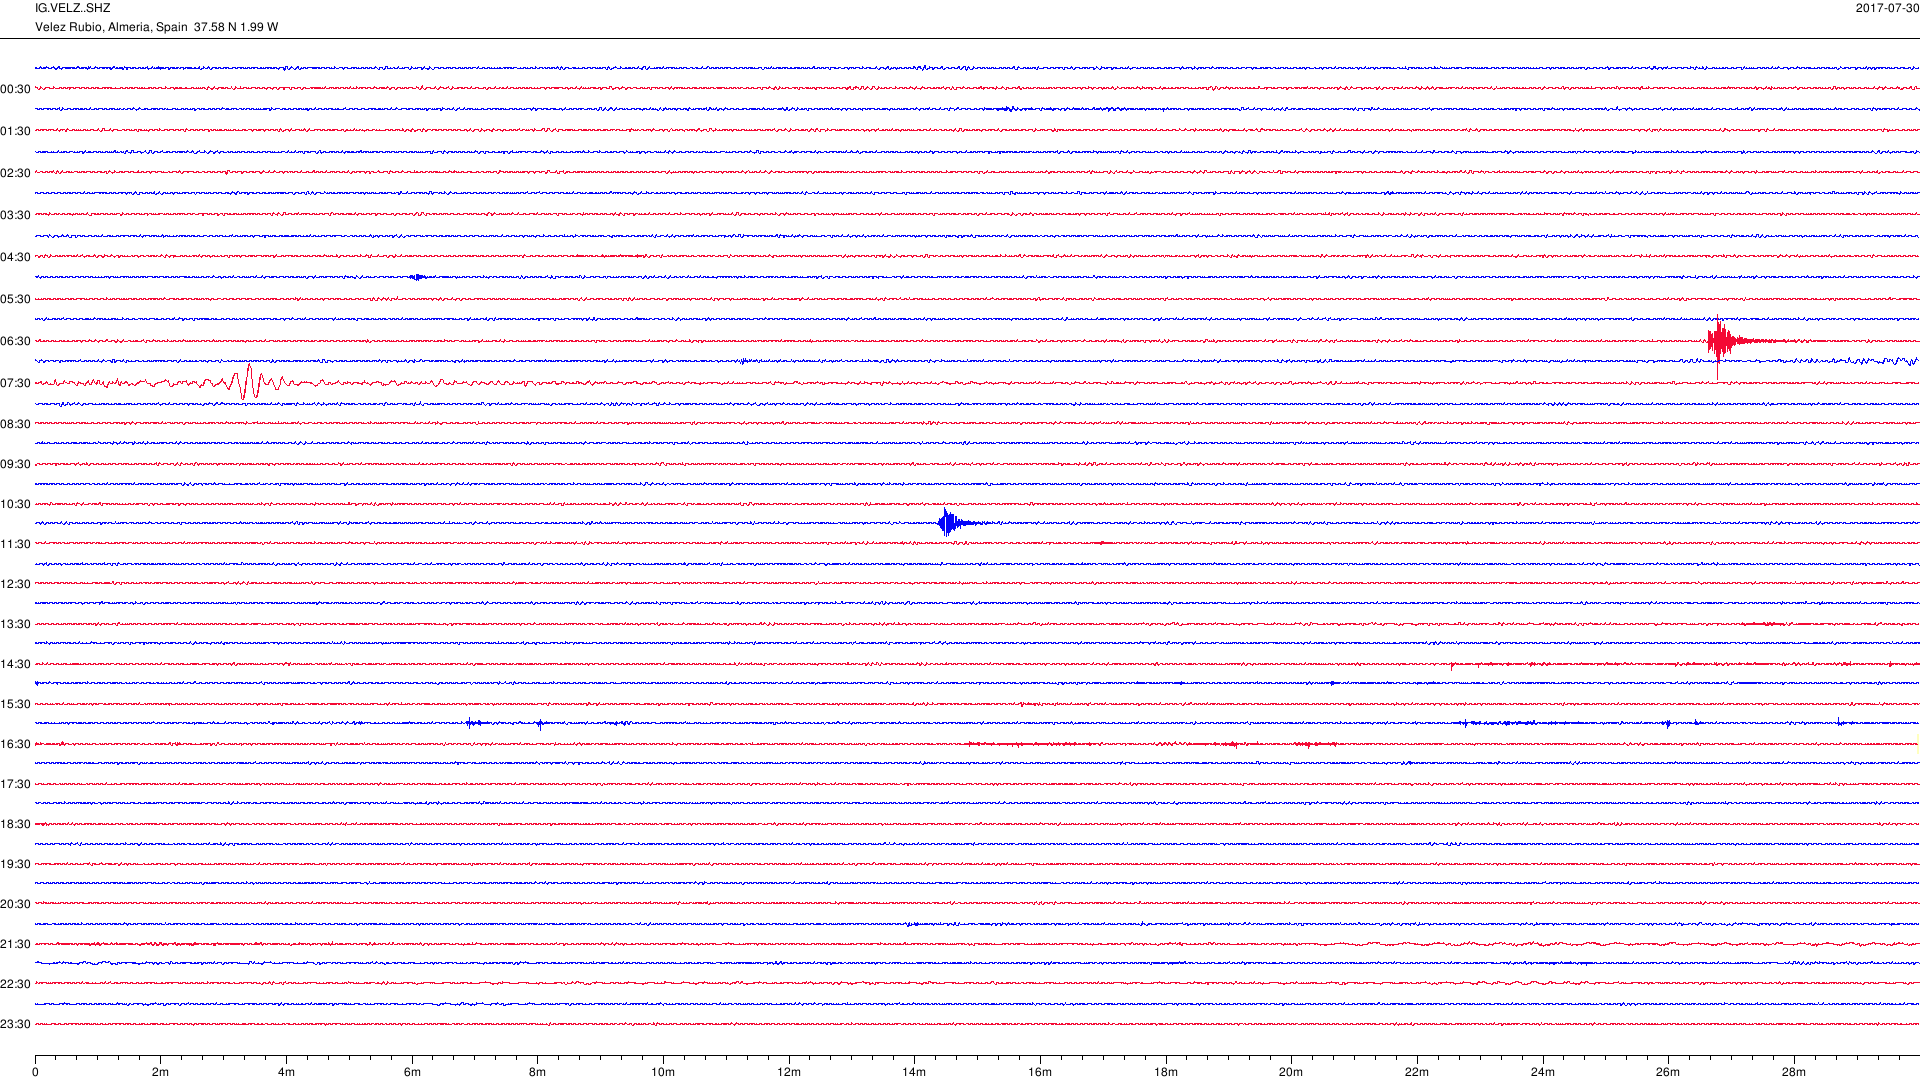
Task: Click the 08:30 time label
Action: pos(15,424)
